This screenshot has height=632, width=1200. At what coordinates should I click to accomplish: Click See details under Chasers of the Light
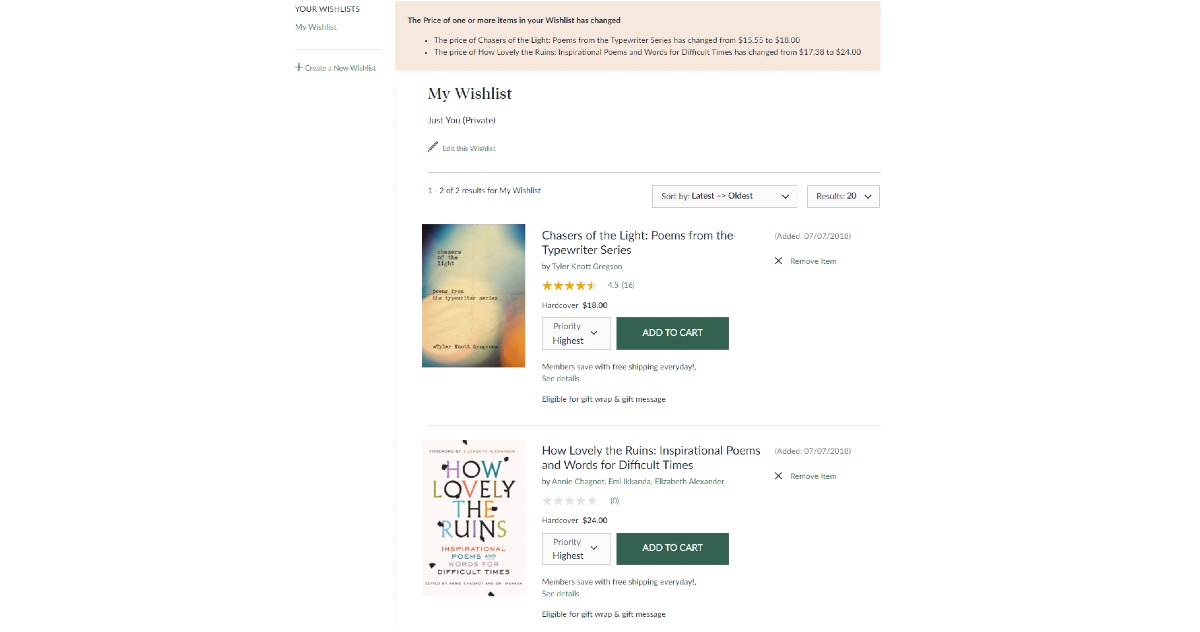560,379
